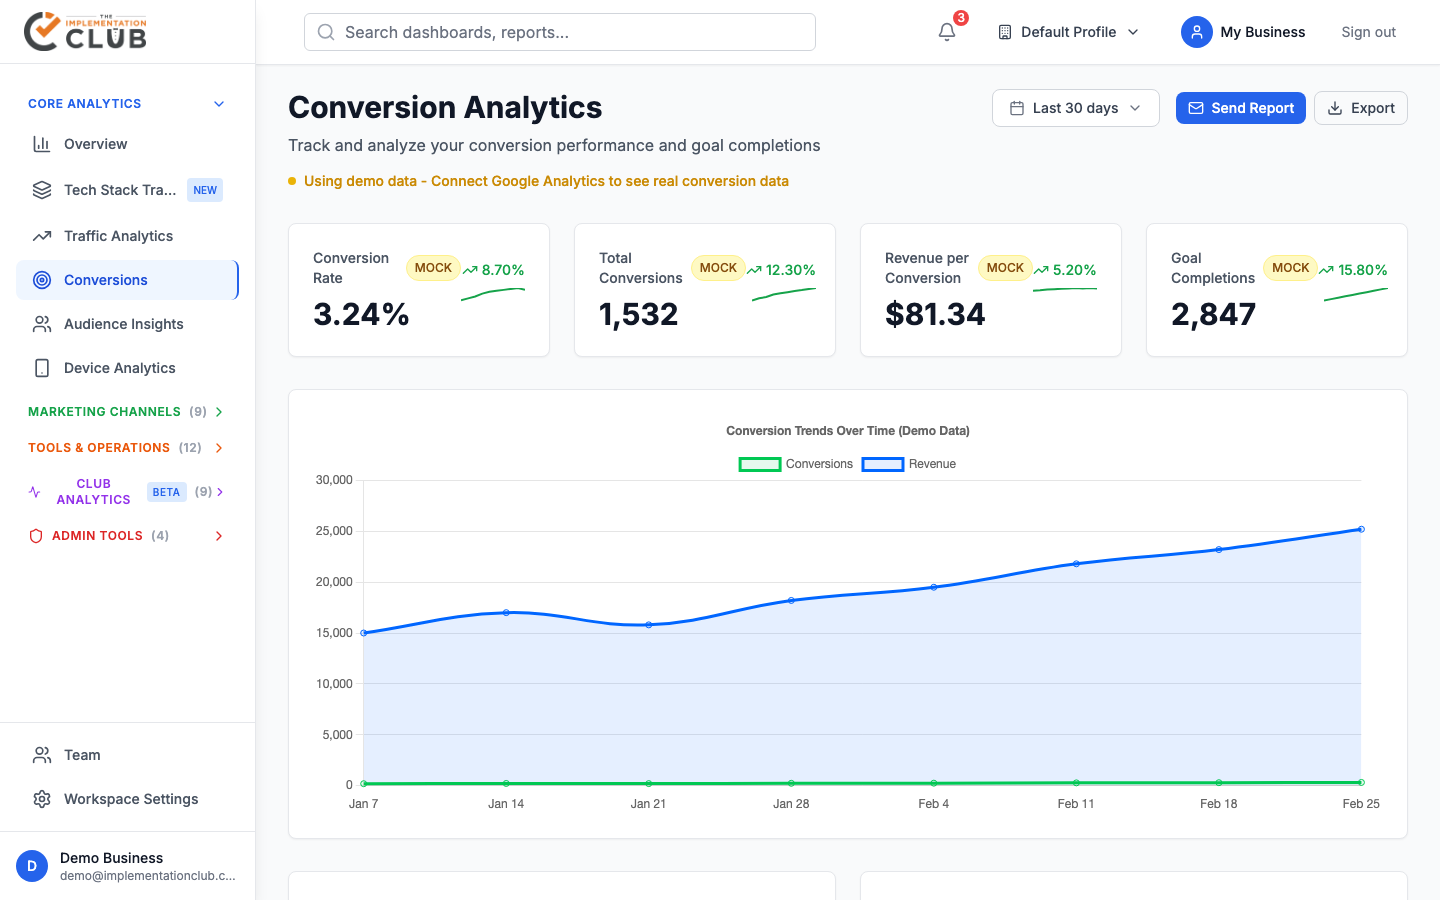Focus the search dashboards input field
The width and height of the screenshot is (1440, 900).
click(x=560, y=32)
